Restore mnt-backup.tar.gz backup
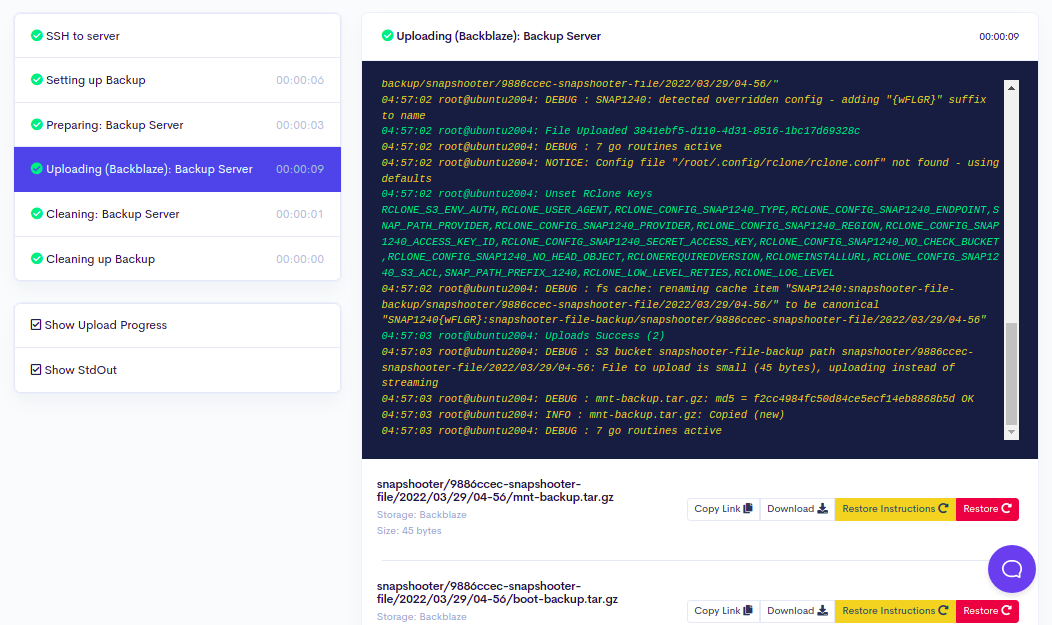The image size is (1052, 625). point(987,509)
